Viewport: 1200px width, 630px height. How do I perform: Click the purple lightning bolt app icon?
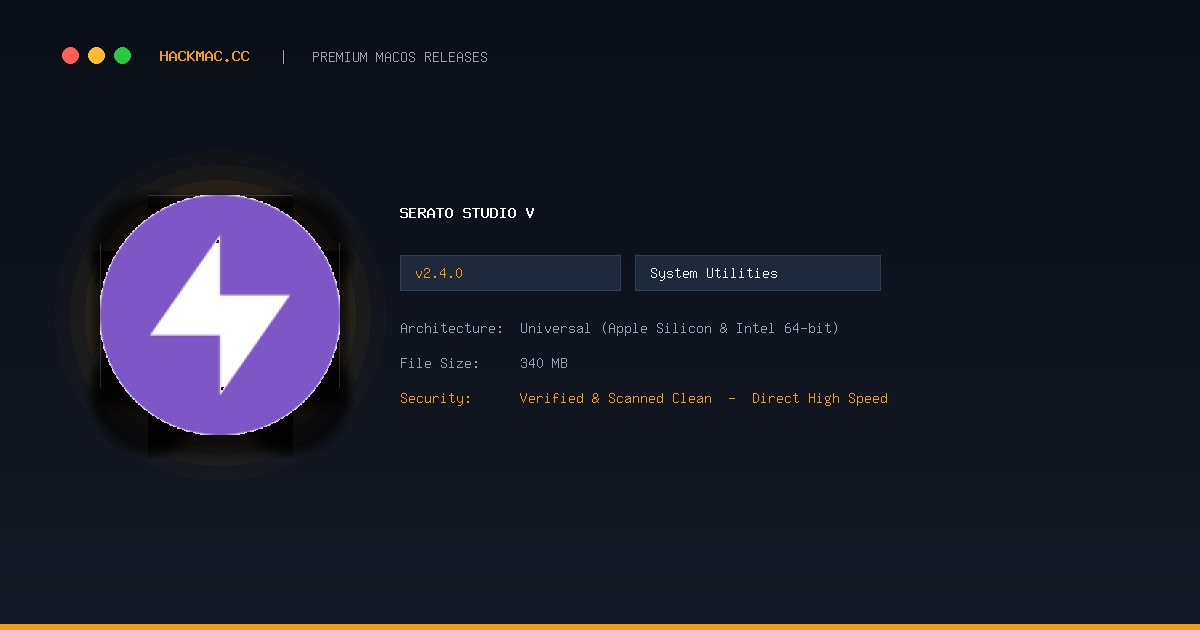(x=220, y=315)
